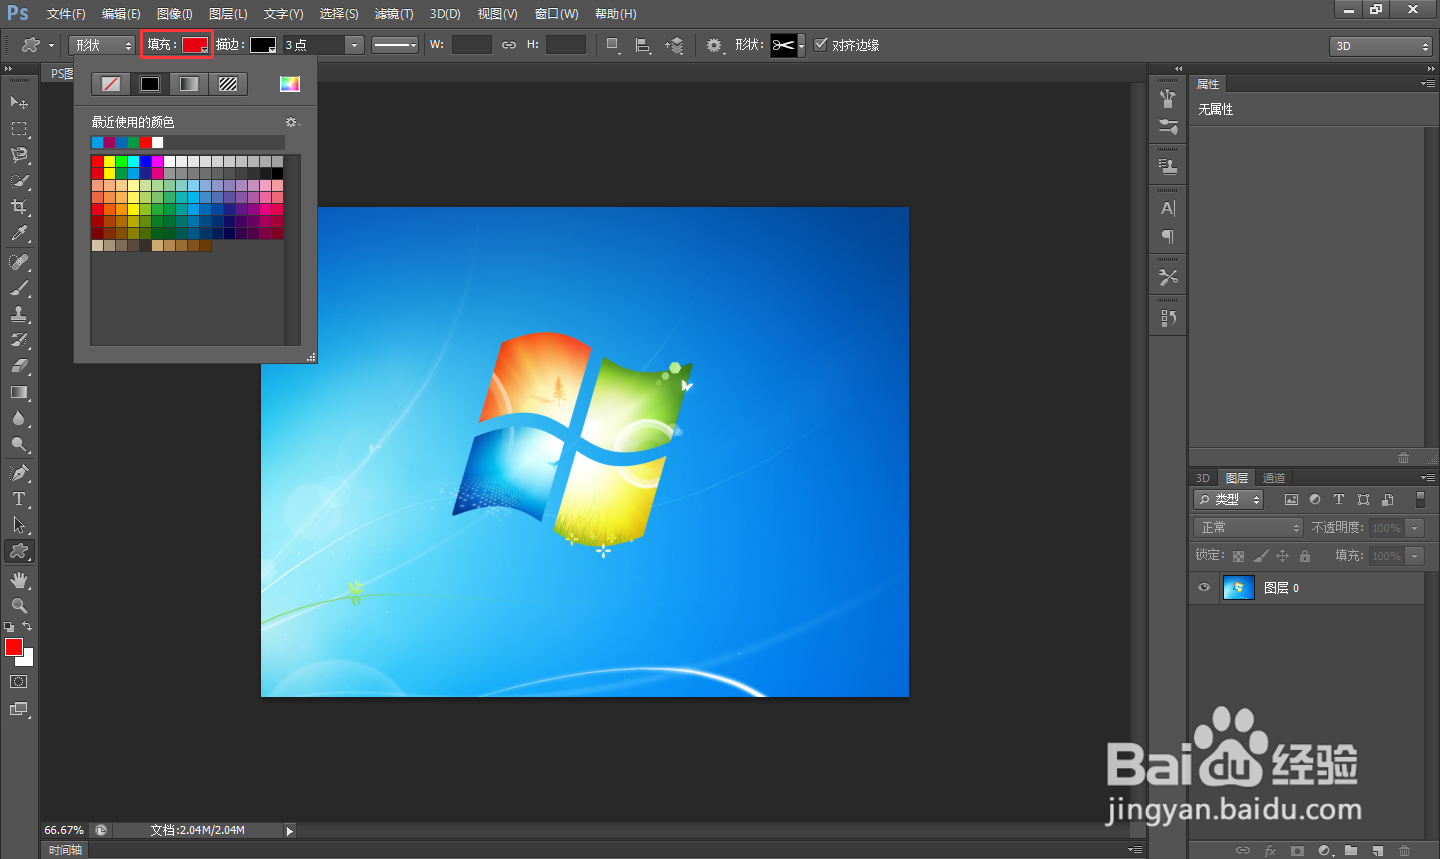
Task: Click the add layer mask icon
Action: tap(1297, 851)
